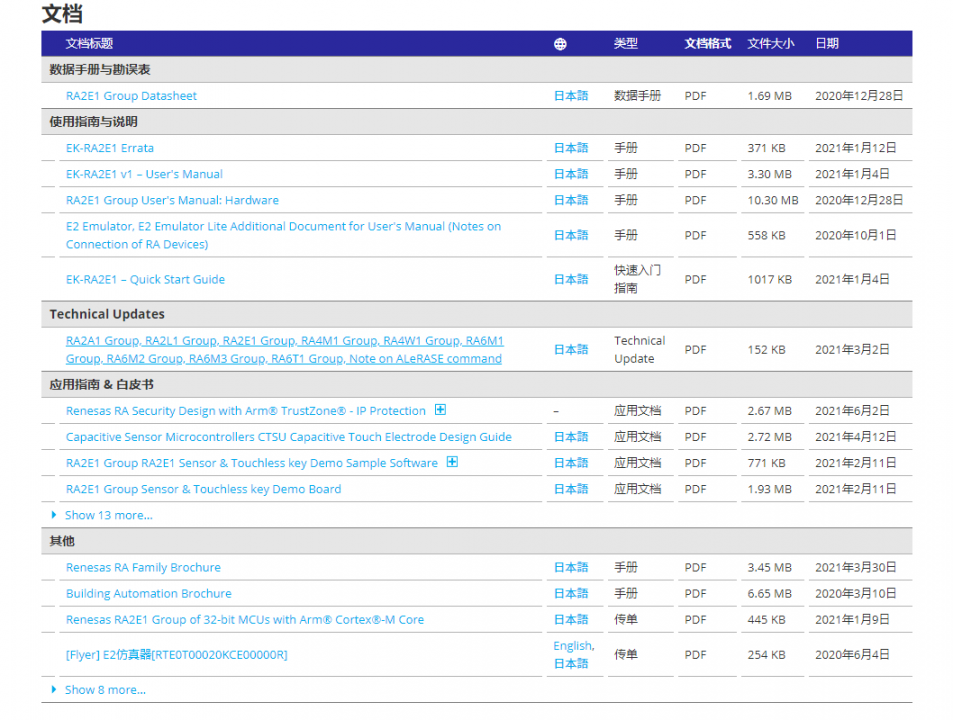Select the 其他 section heading
The image size is (953, 720).
point(62,541)
